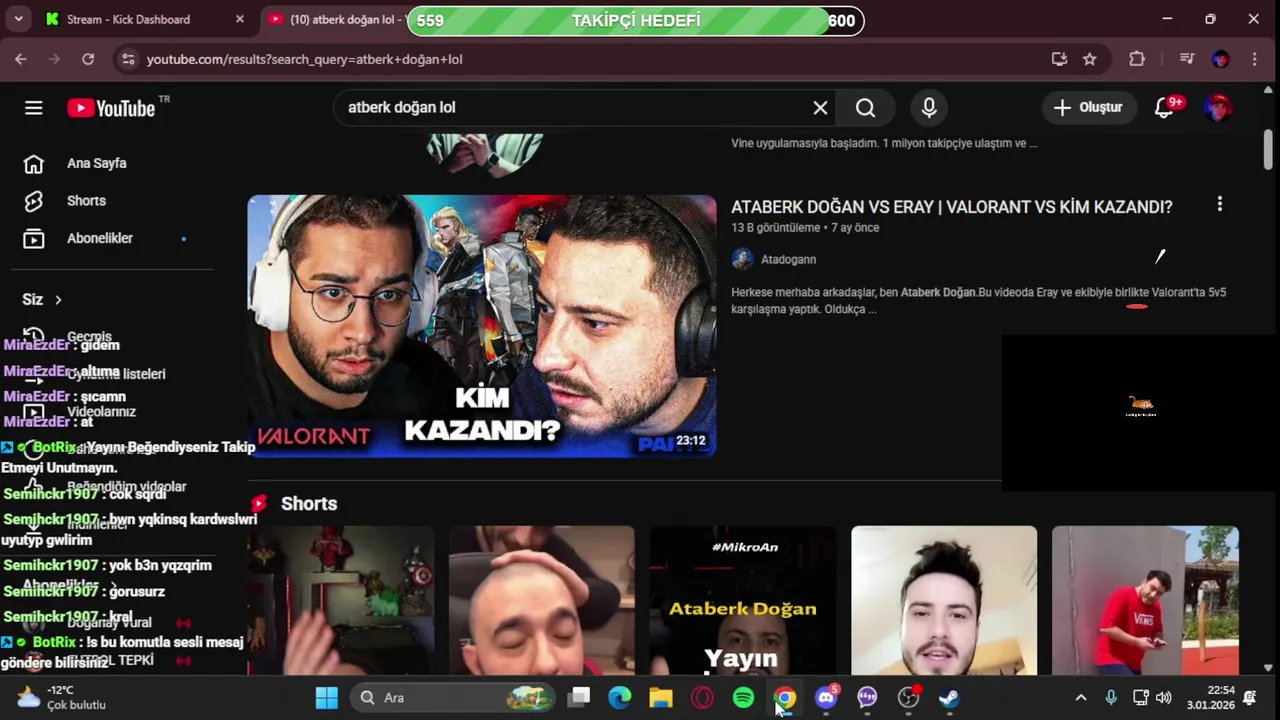Open Chrome three-dot menu
Image resolution: width=1280 pixels, height=720 pixels.
coord(1254,59)
